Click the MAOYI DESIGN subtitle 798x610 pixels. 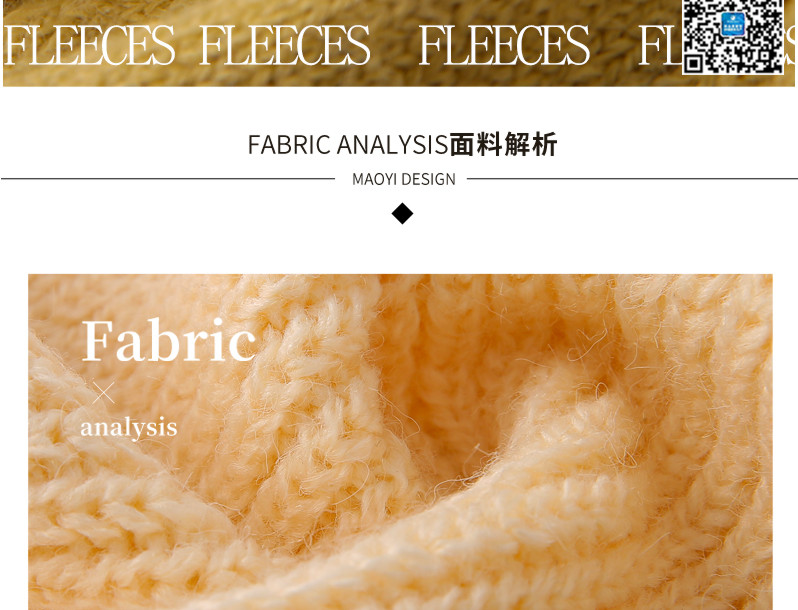[x=404, y=179]
